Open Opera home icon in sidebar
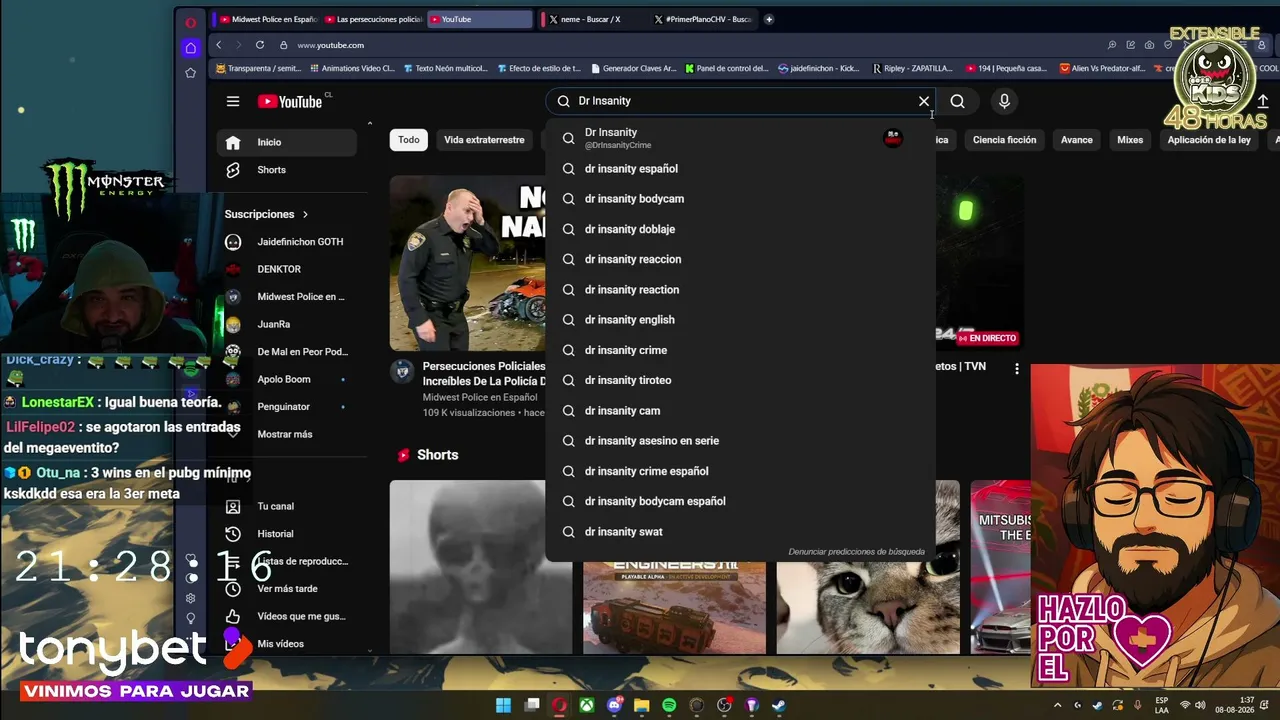 pos(190,48)
